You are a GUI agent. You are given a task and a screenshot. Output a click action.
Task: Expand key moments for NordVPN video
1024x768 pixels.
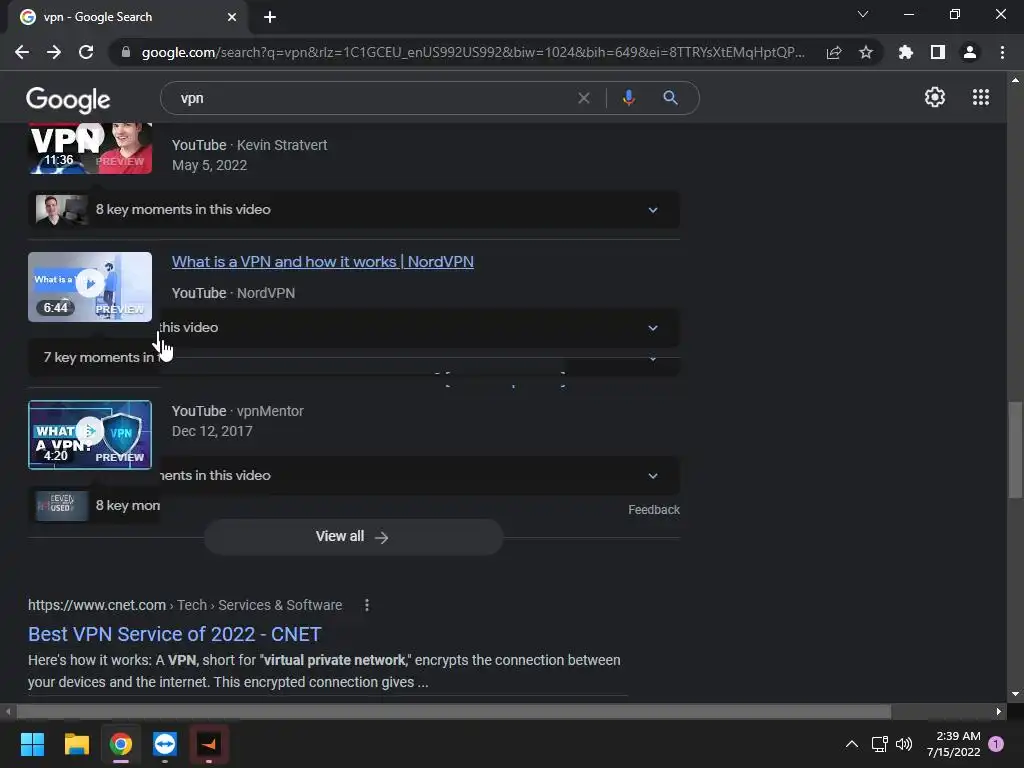(653, 328)
